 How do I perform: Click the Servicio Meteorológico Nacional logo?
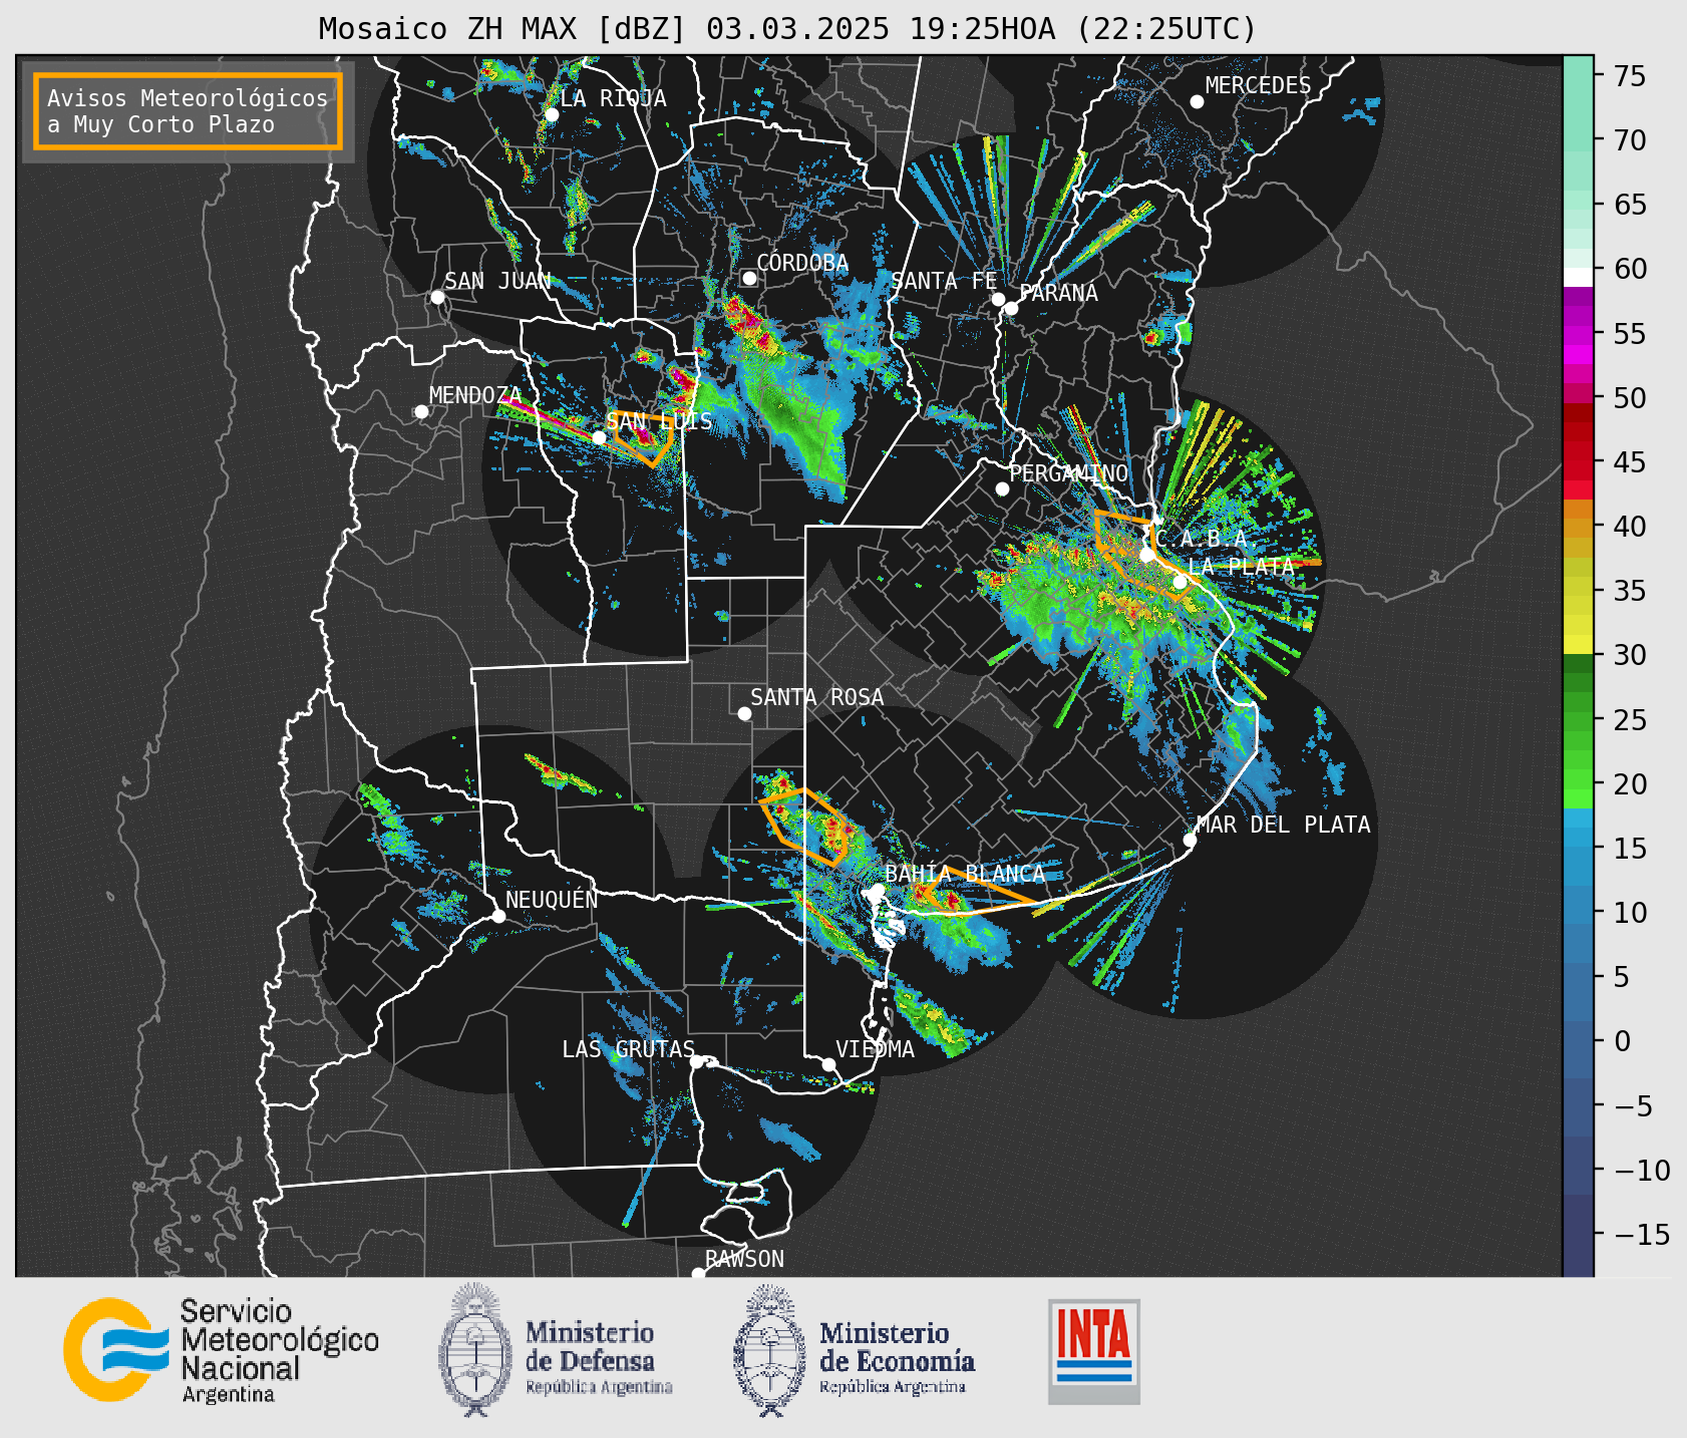click(221, 1350)
